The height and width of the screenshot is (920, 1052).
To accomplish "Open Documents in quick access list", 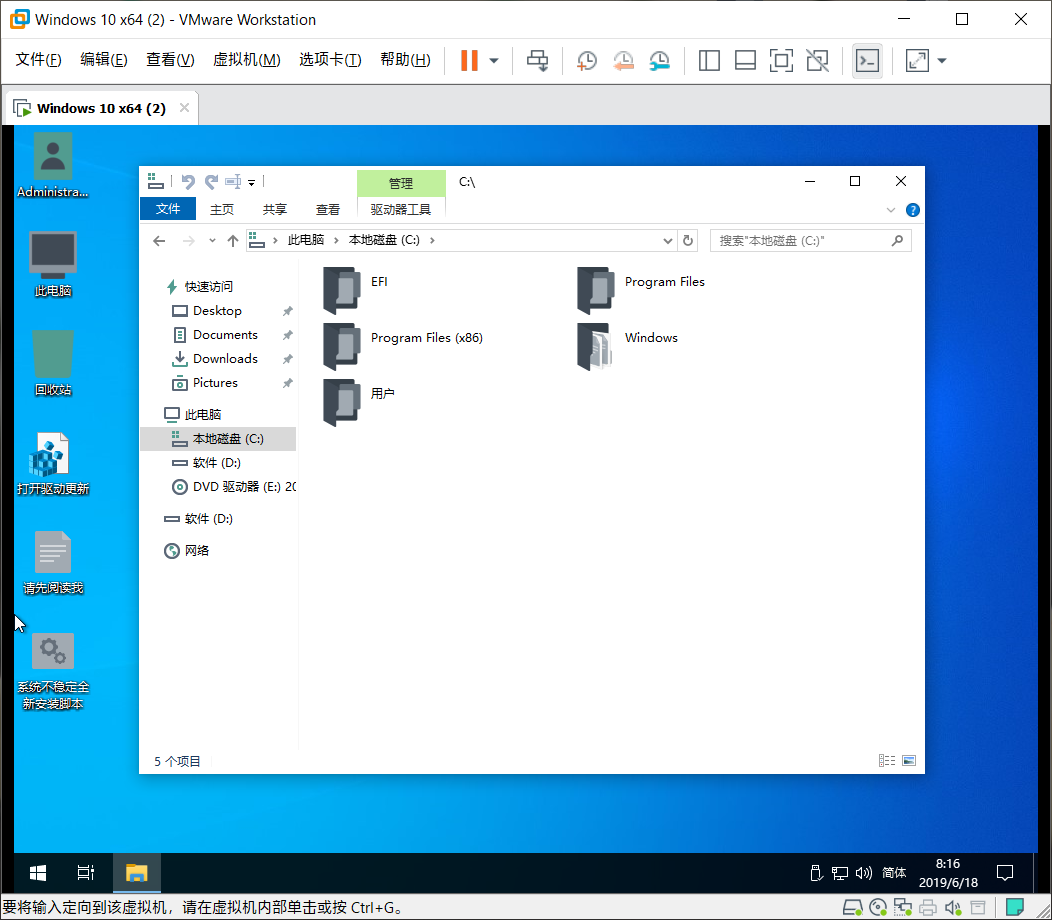I will pyautogui.click(x=225, y=335).
